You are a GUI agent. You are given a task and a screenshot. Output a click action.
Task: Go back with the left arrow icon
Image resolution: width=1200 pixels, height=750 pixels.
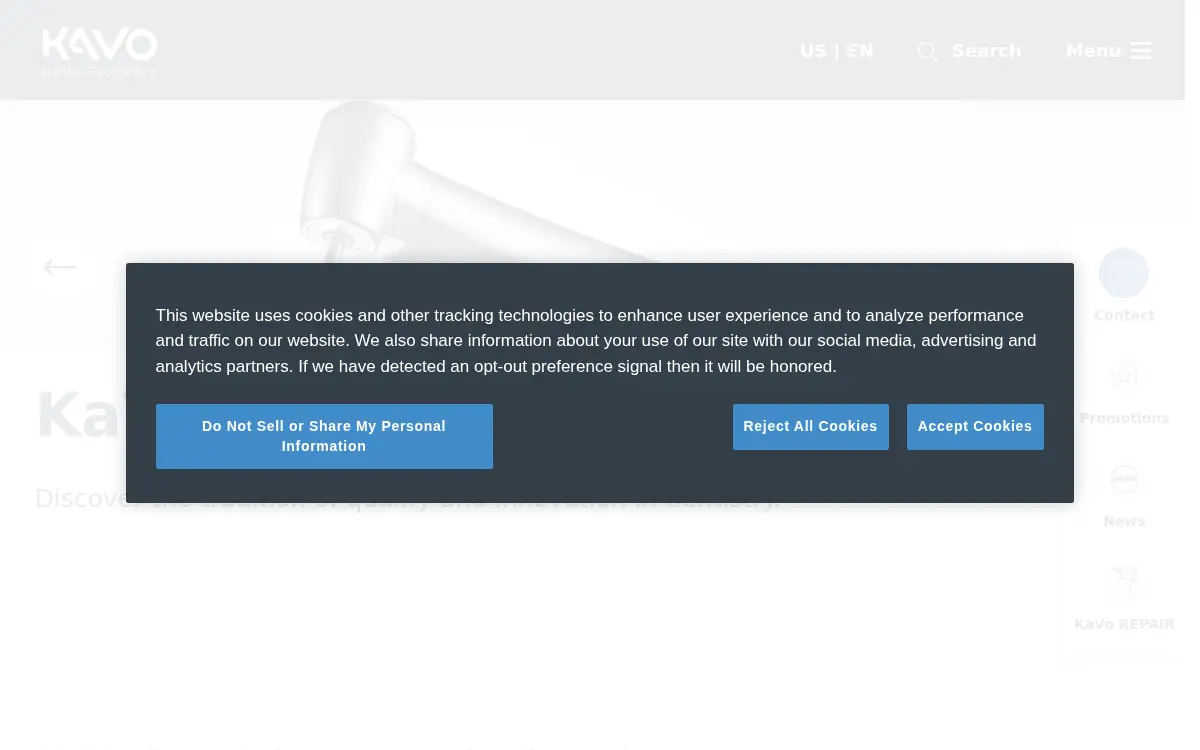[60, 267]
